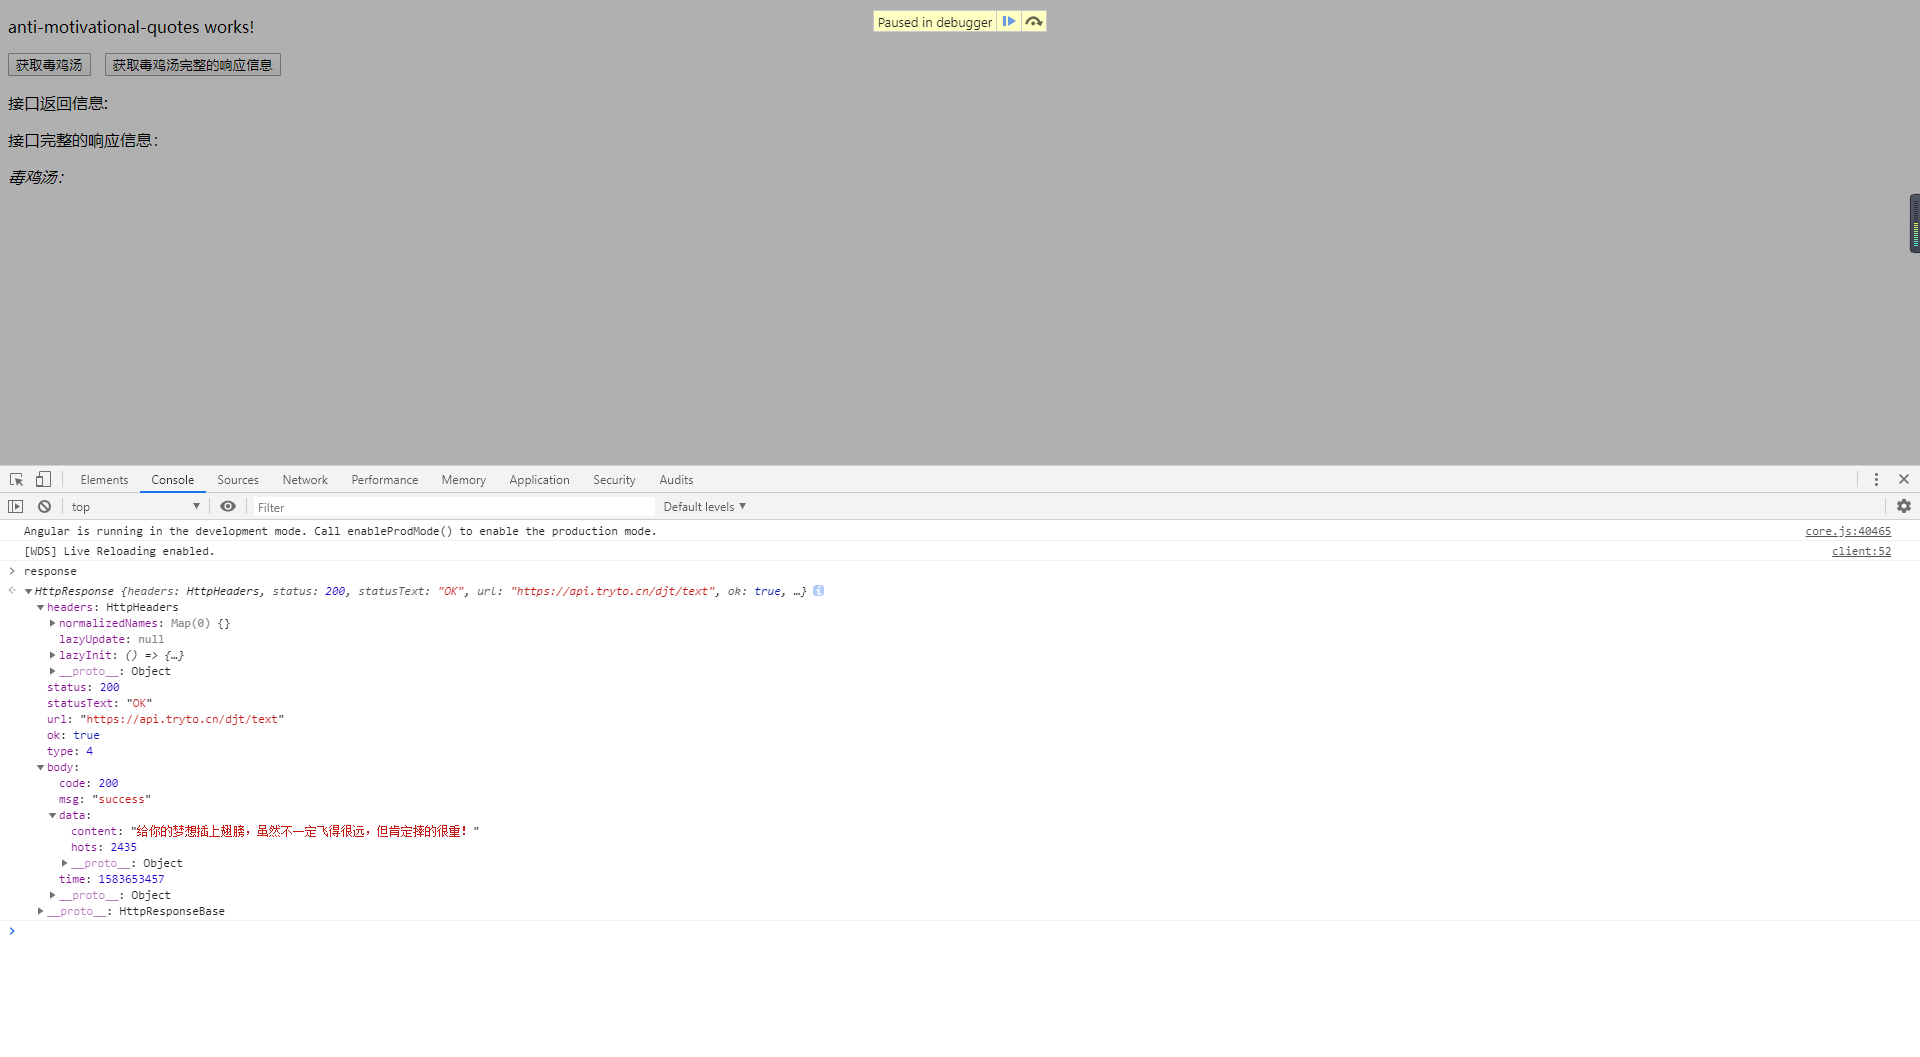Open the Application tab
This screenshot has width=1920, height=1057.
539,480
